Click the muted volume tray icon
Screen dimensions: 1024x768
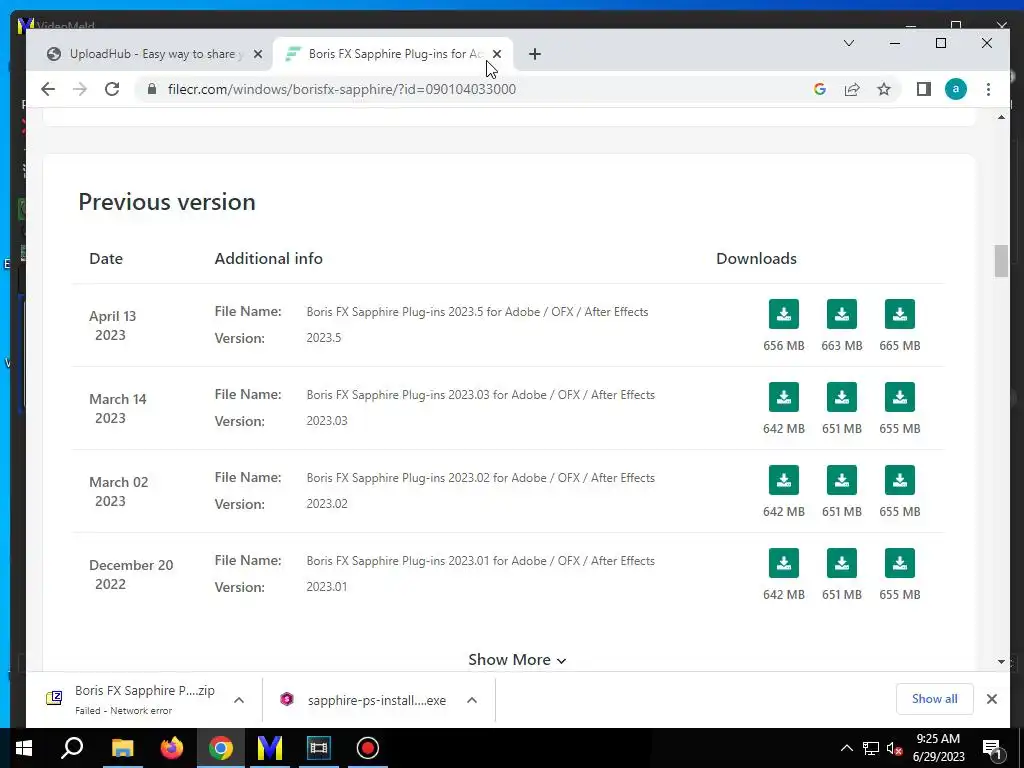pos(894,748)
